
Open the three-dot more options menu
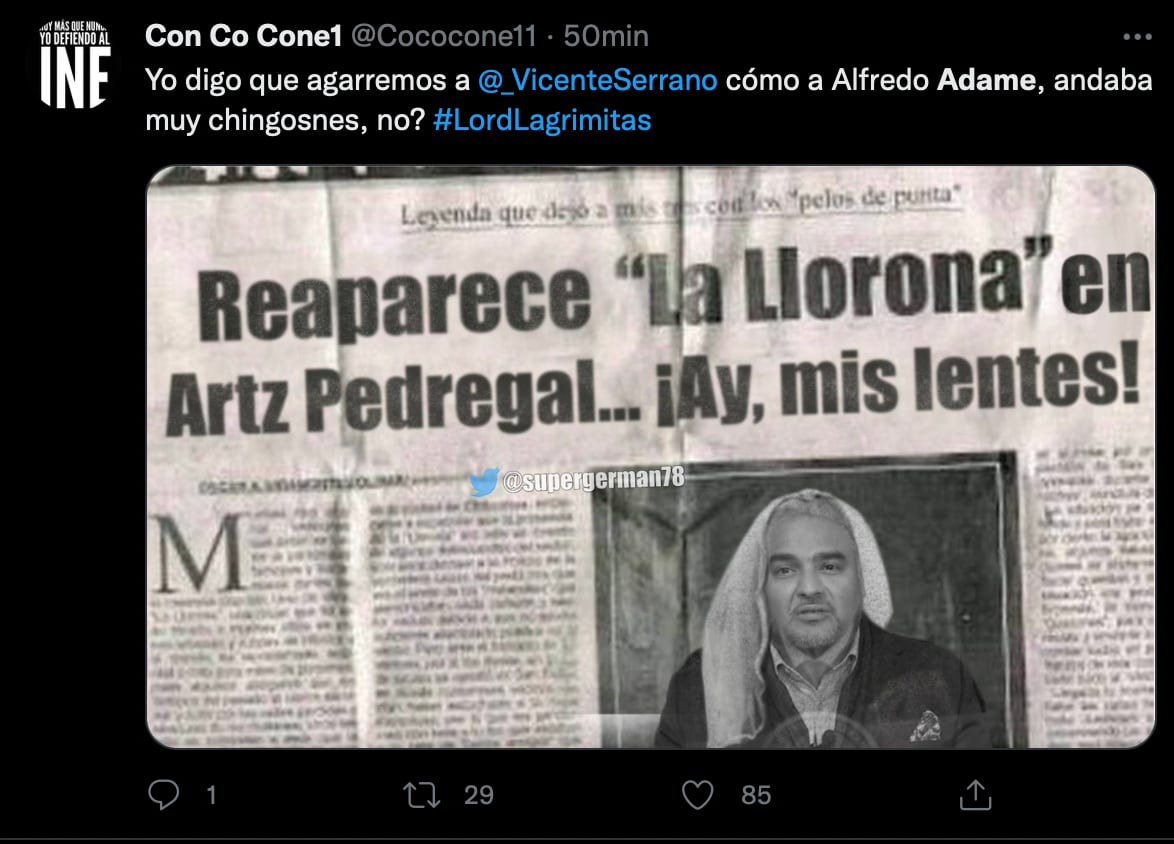[x=1137, y=37]
